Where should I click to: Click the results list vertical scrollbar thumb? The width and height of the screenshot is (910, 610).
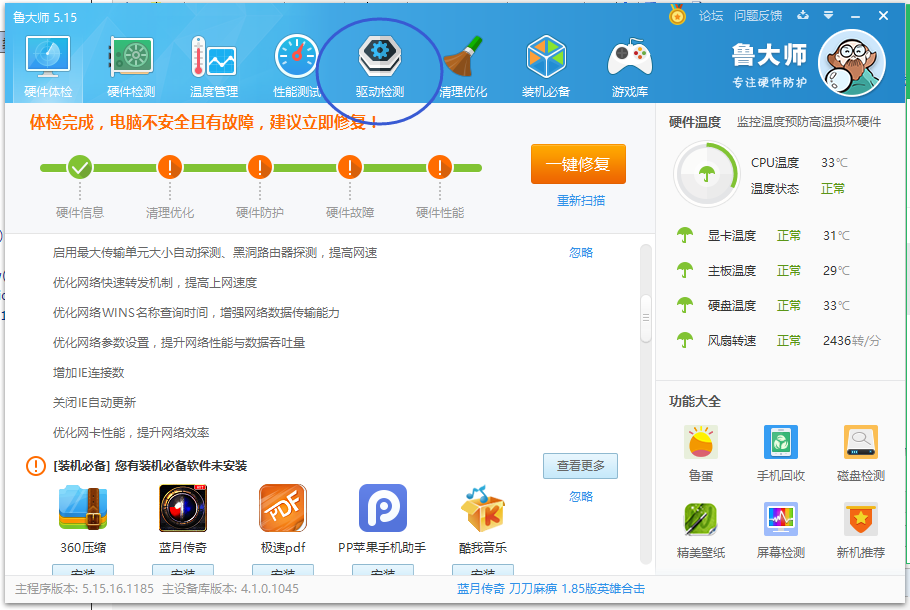click(646, 318)
